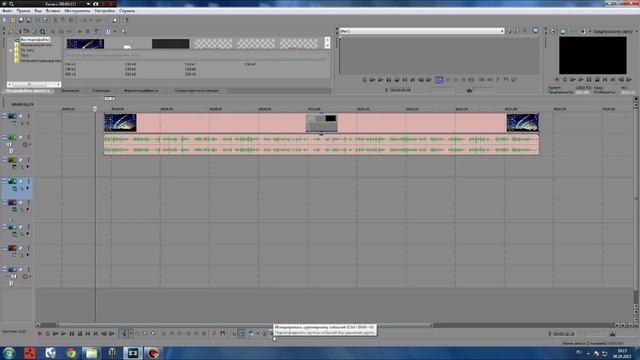Screen dimensions: 640x360
Task: Arm the bottom audio track for recording
Action: [25, 277]
